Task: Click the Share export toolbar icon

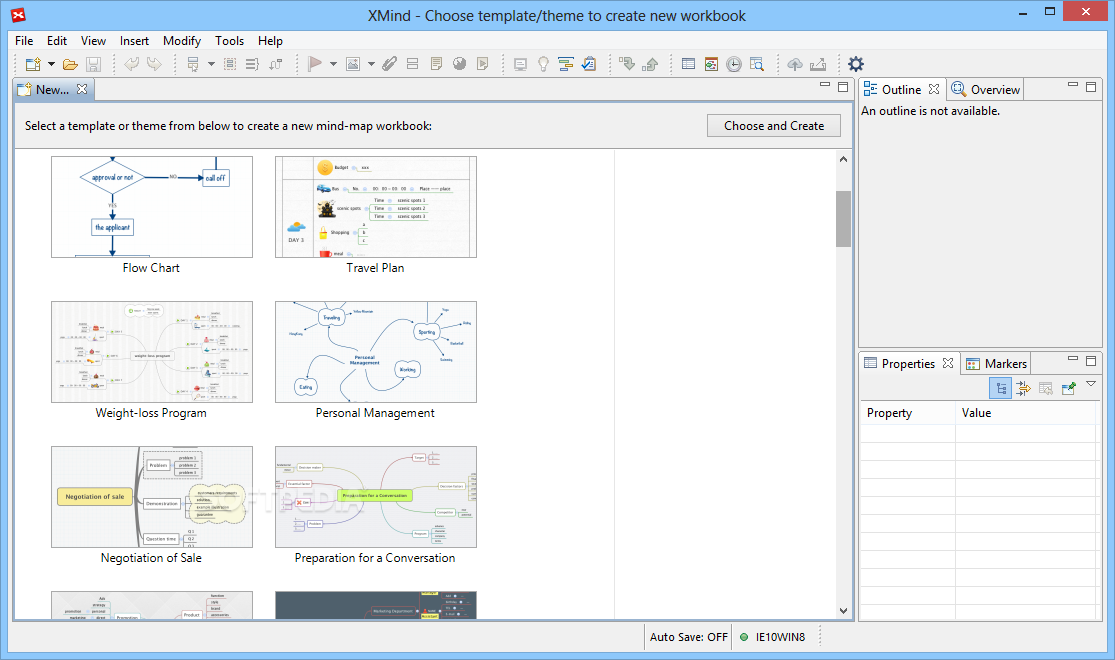Action: 818,64
